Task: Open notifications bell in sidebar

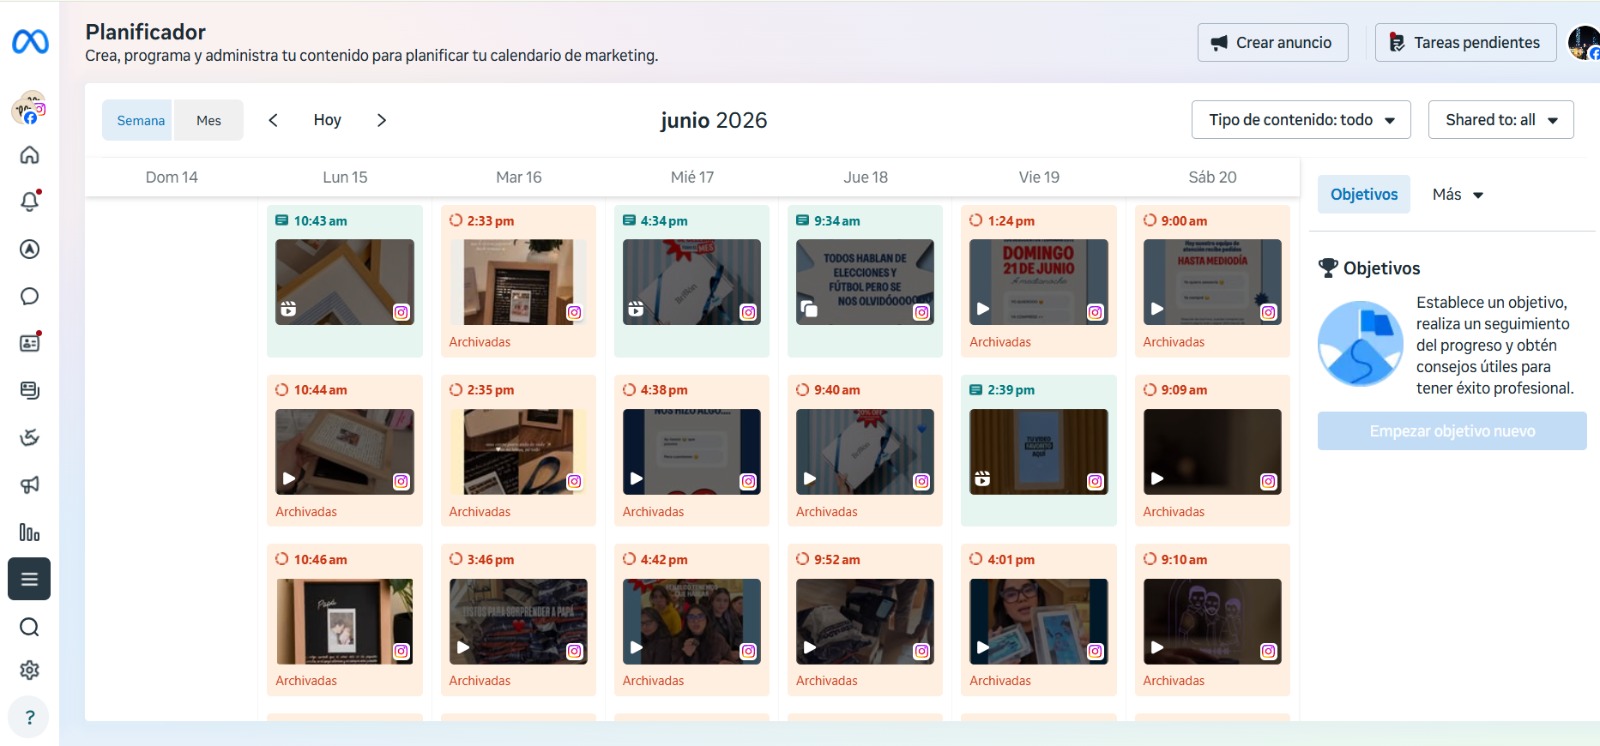Action: pyautogui.click(x=30, y=201)
